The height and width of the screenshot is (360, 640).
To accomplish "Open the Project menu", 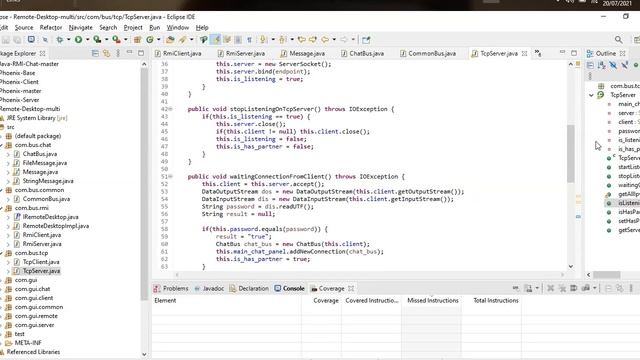I will click(133, 27).
